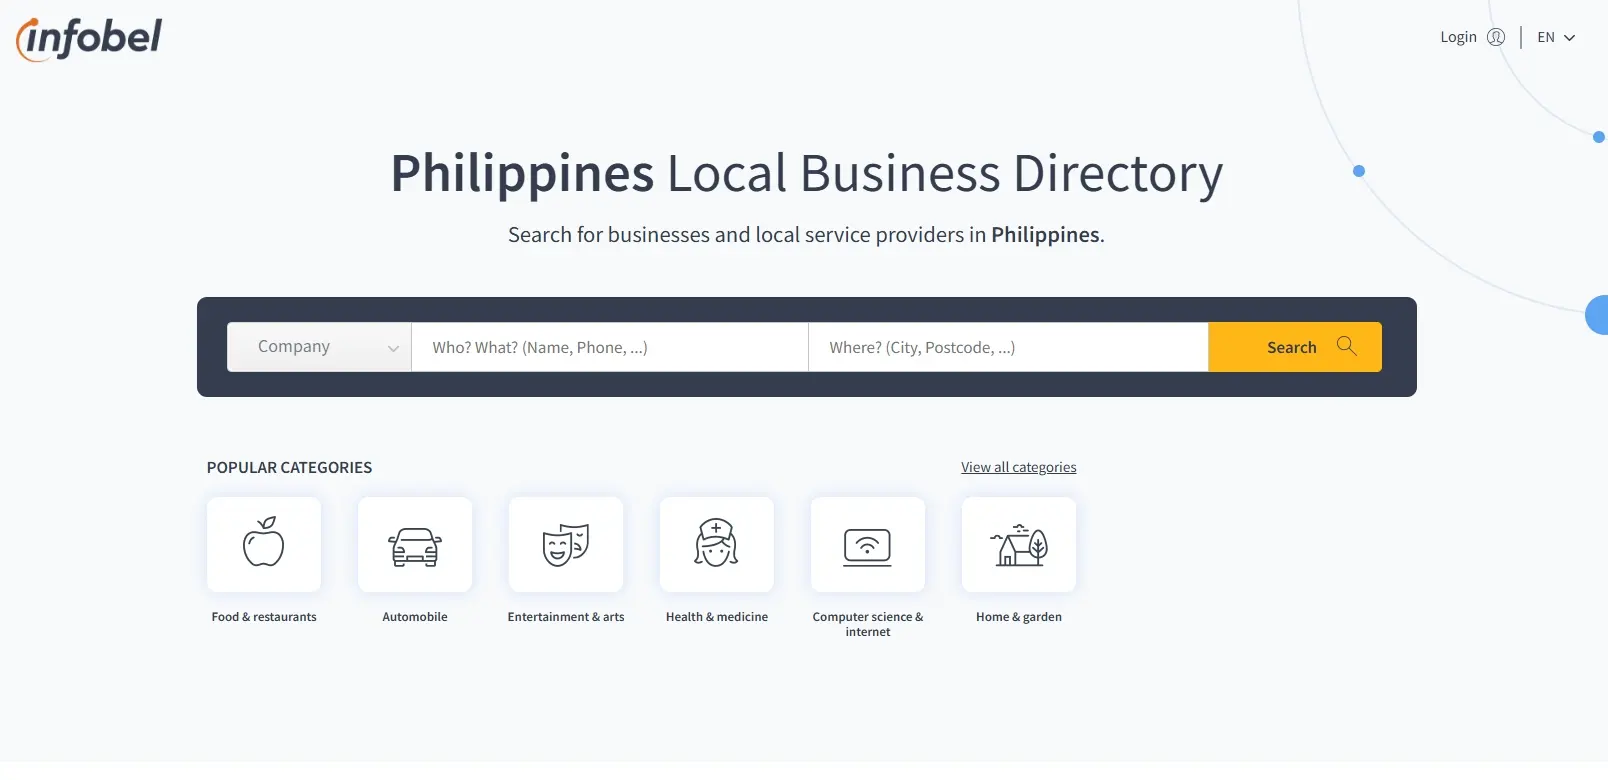Select the Automobile car icon
The height and width of the screenshot is (780, 1608).
point(415,544)
